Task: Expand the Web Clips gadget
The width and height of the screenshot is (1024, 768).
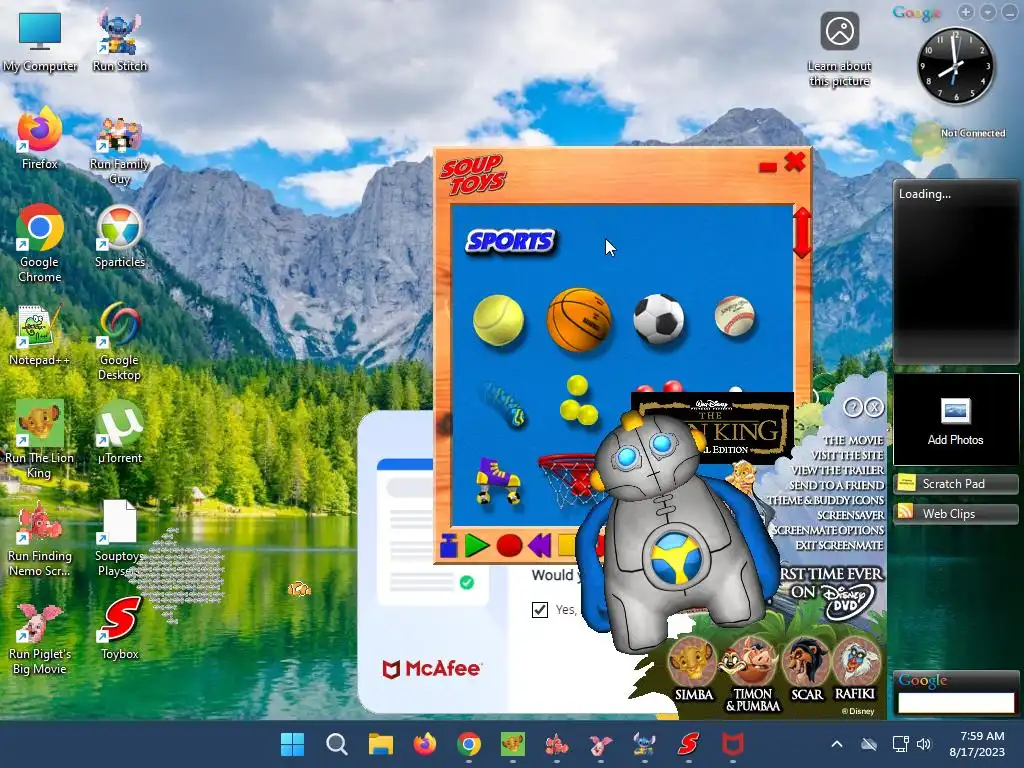Action: point(955,514)
